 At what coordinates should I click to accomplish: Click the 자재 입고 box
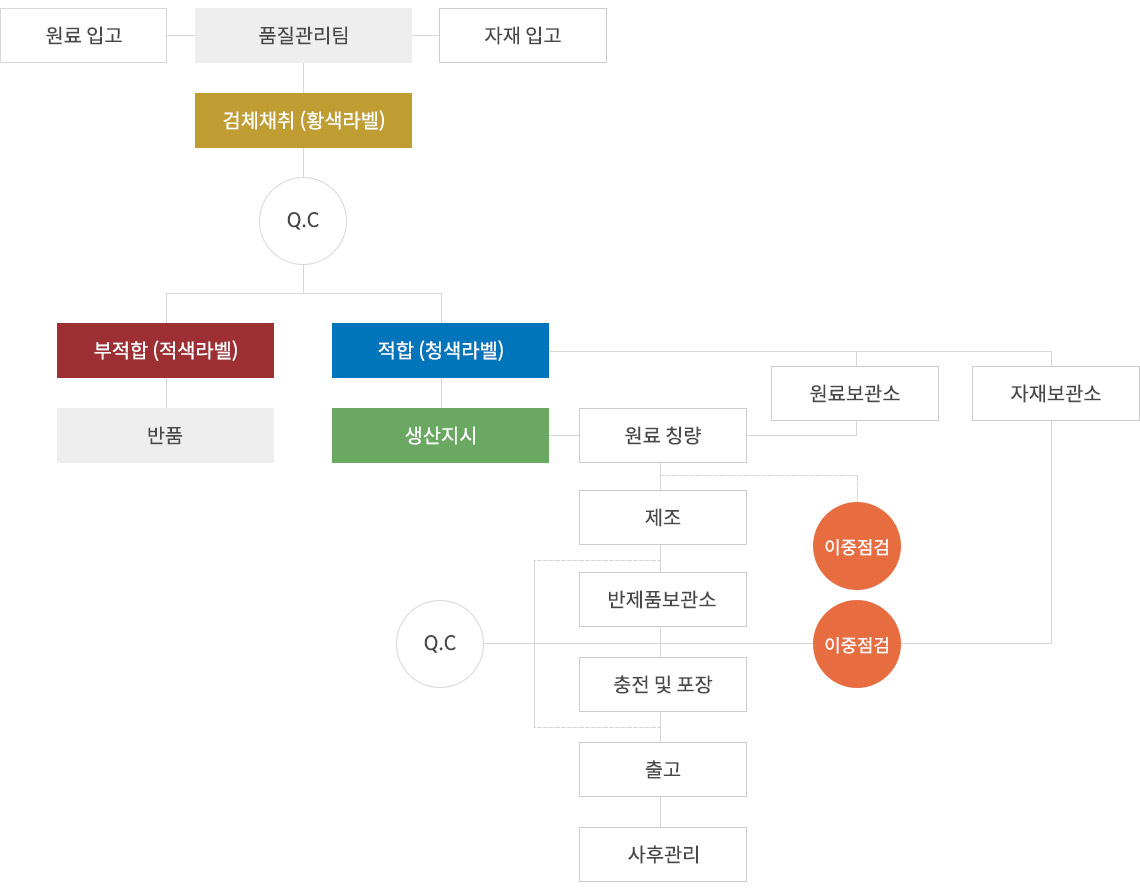click(523, 36)
